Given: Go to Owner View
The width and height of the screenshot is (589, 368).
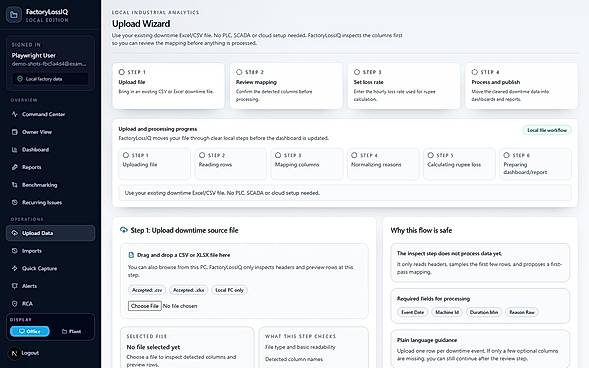Looking at the screenshot, I should tap(50, 132).
